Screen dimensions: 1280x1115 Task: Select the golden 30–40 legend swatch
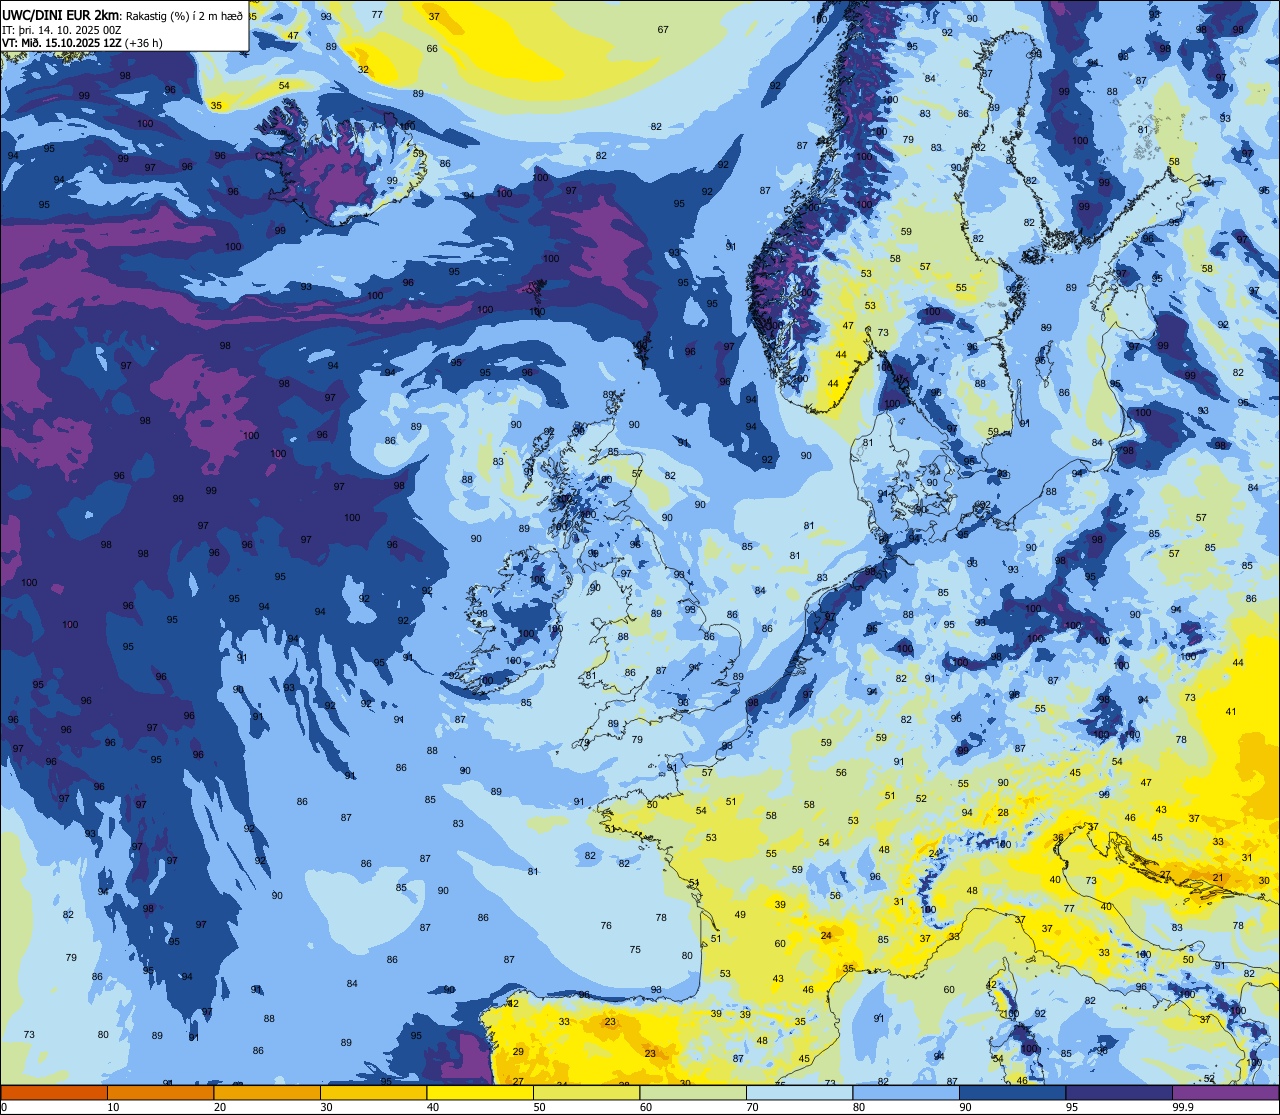coord(373,1093)
